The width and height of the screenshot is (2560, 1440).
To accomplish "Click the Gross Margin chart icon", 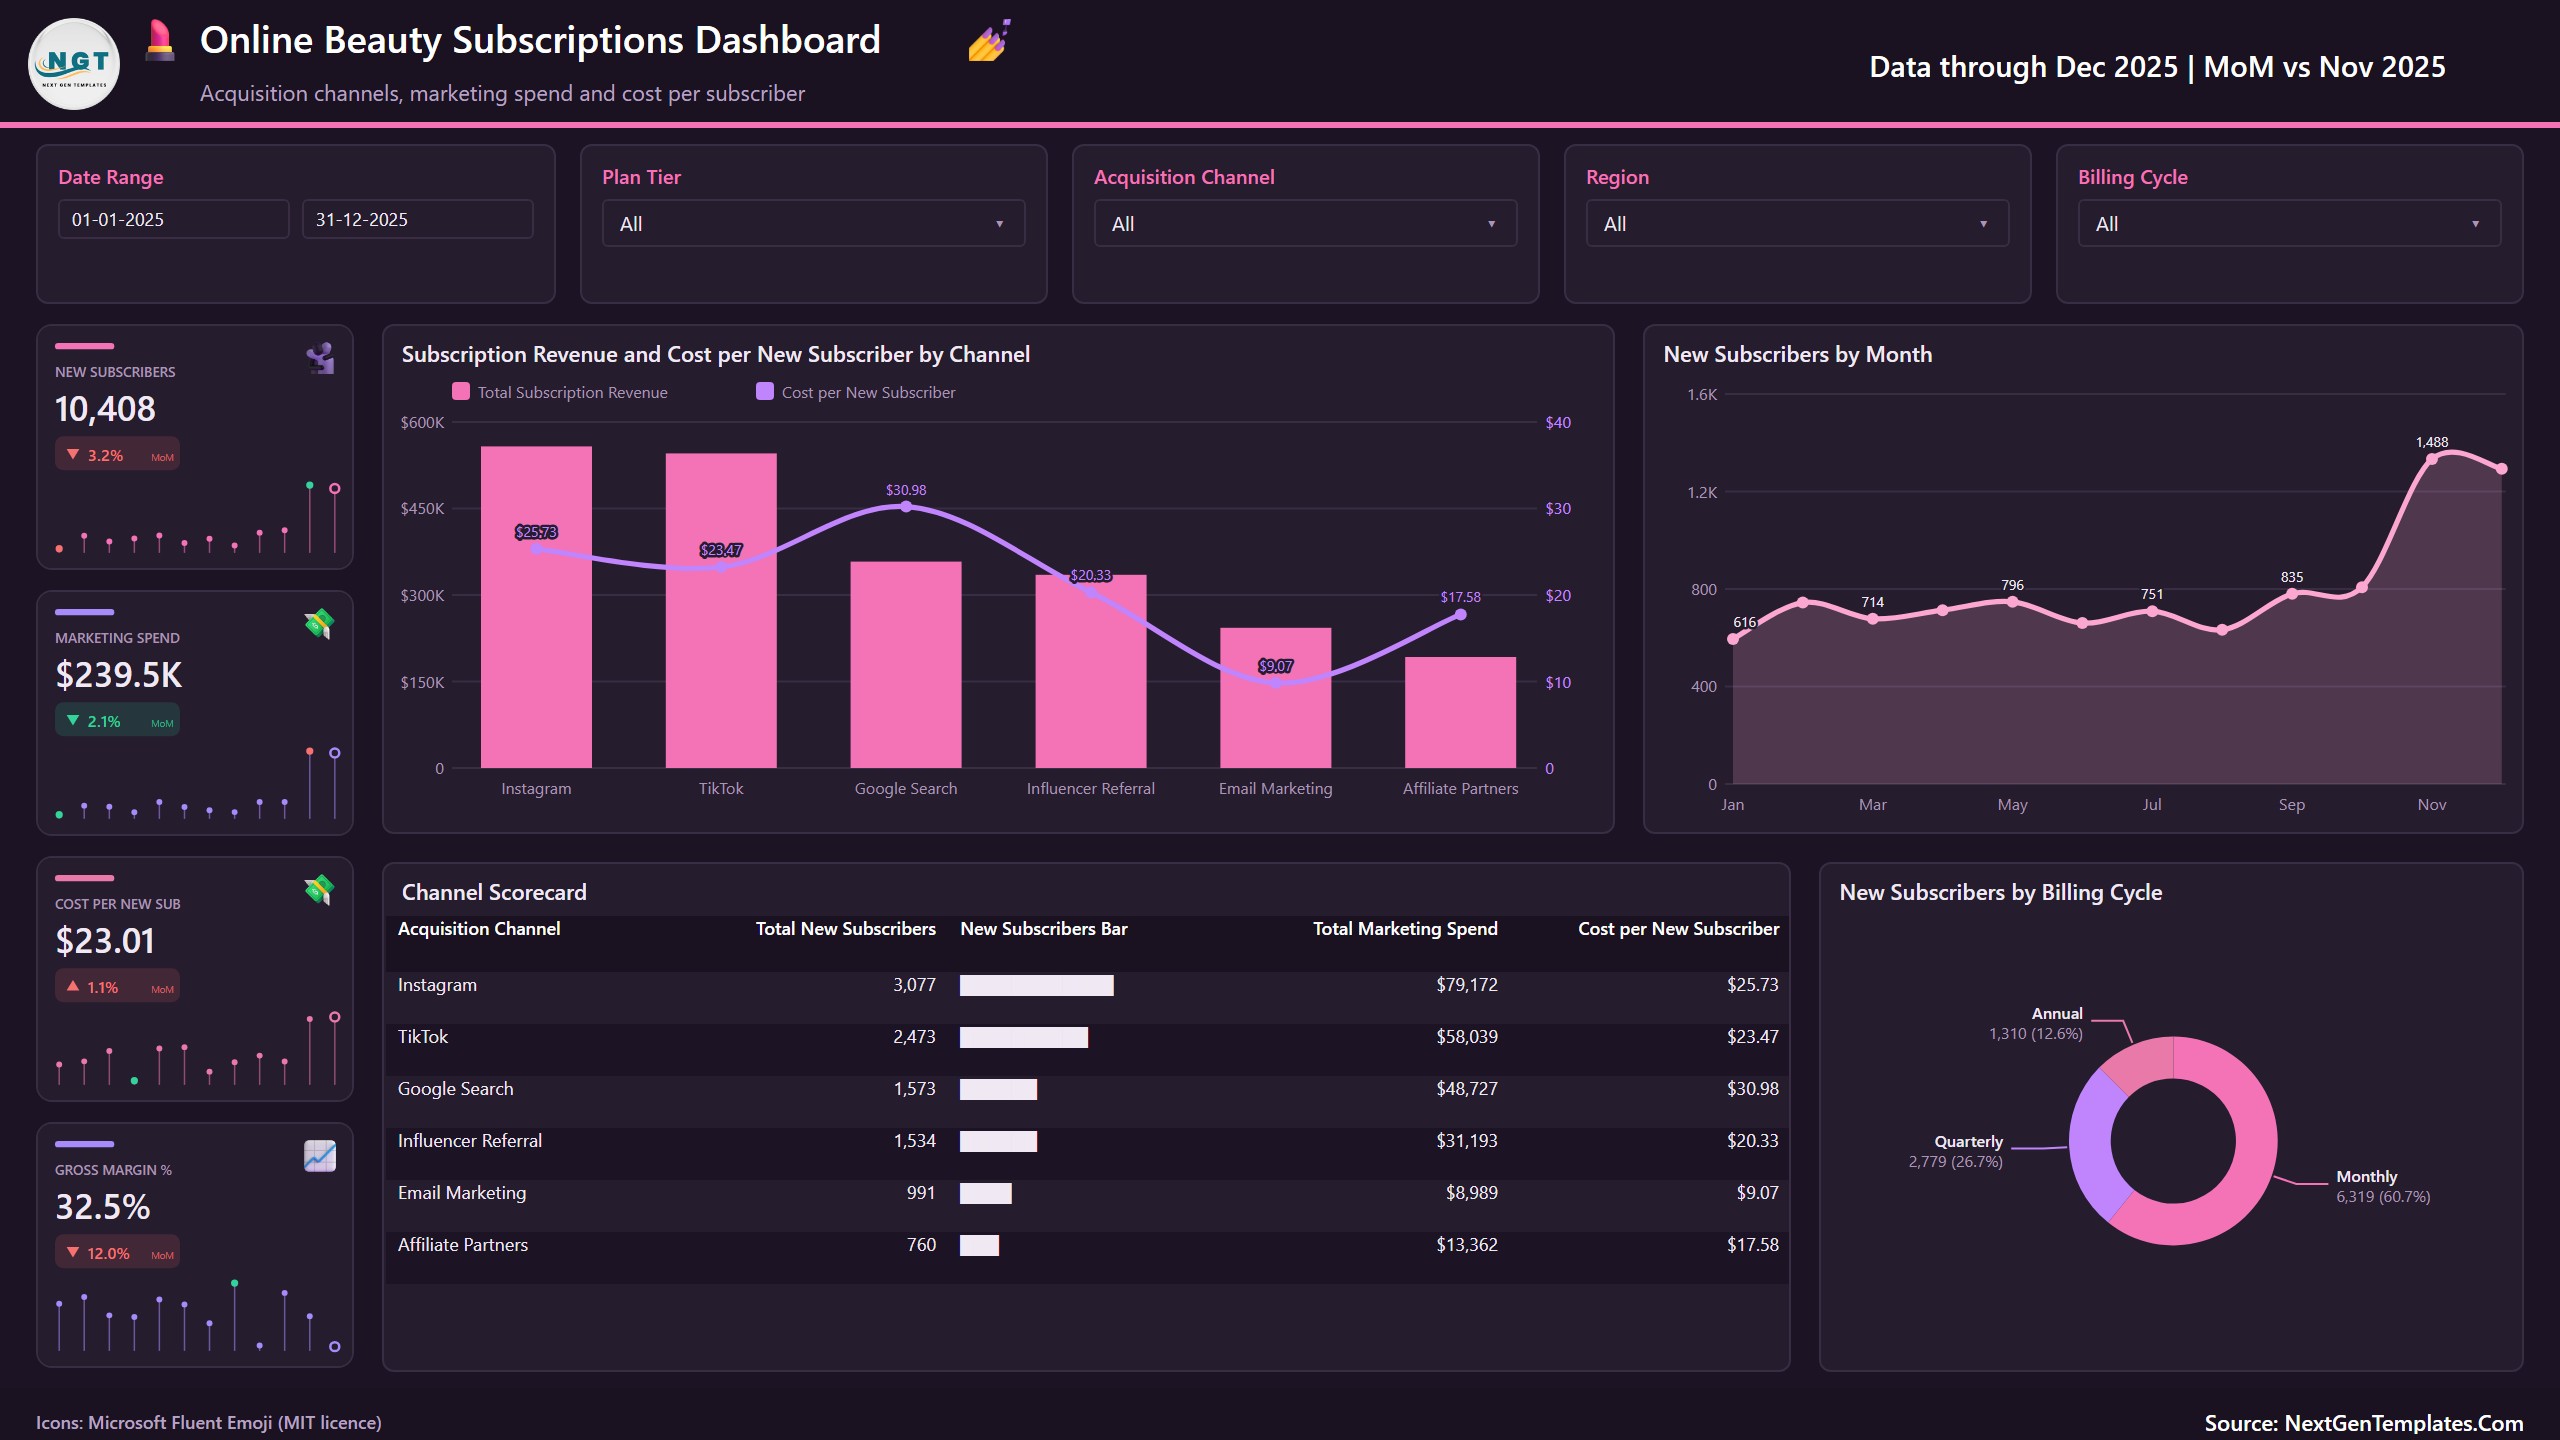I will 320,1156.
